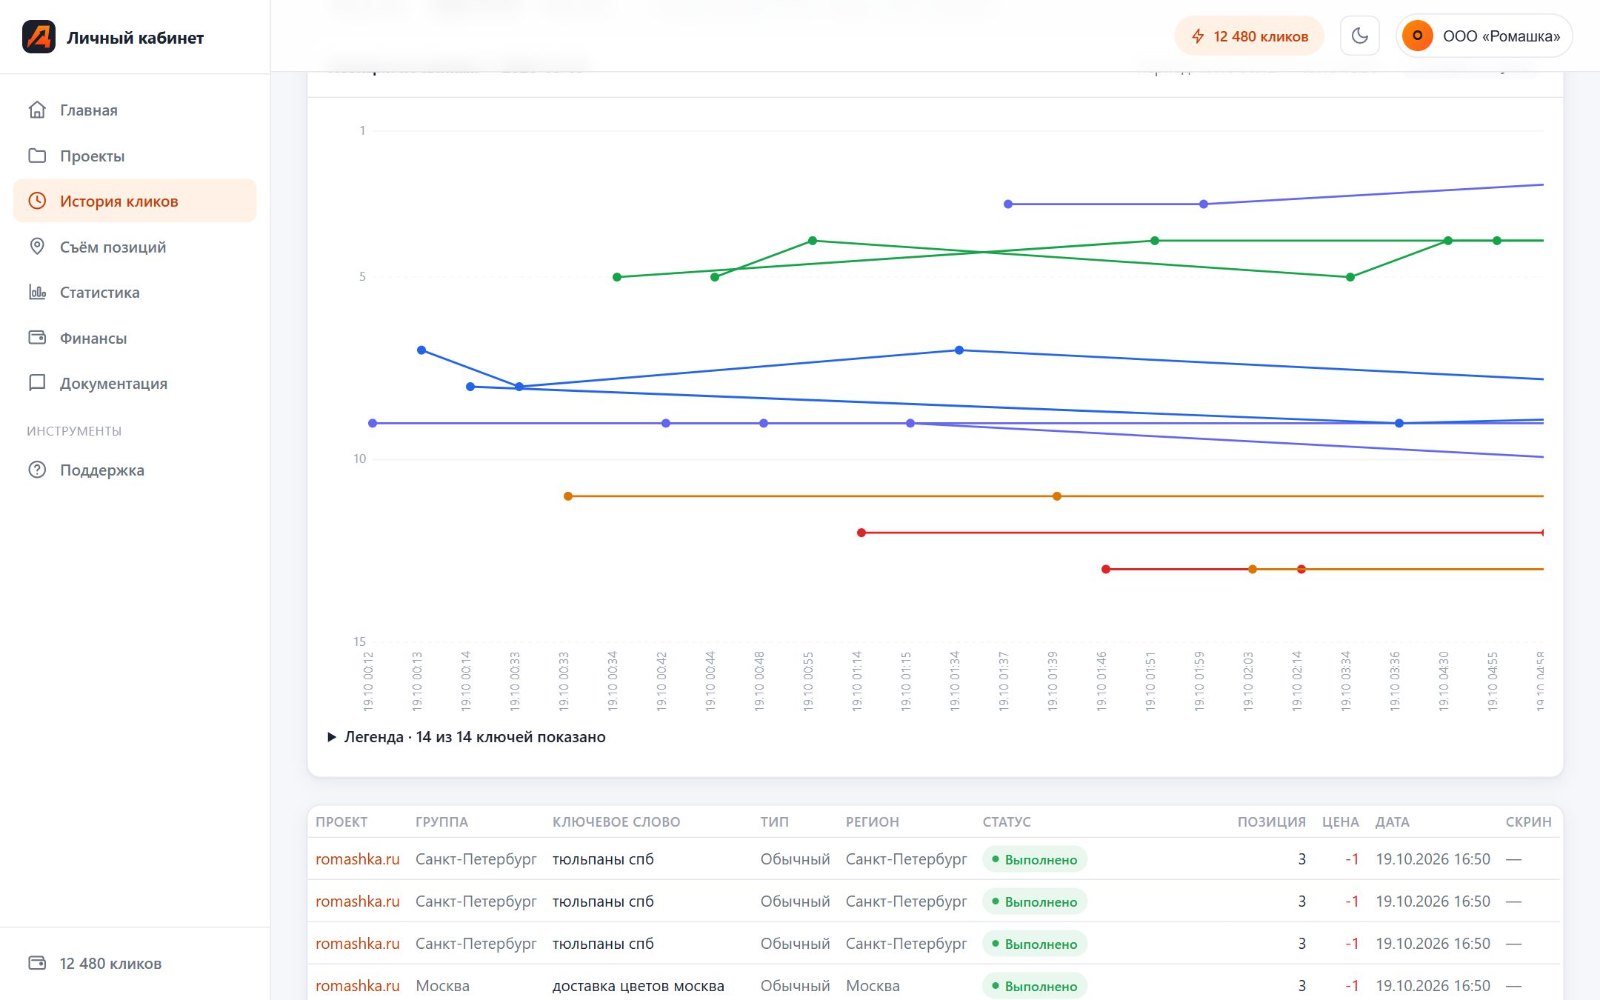Click the blue data point at 19.10 00:13
Image resolution: width=1600 pixels, height=1000 pixels.
421,350
